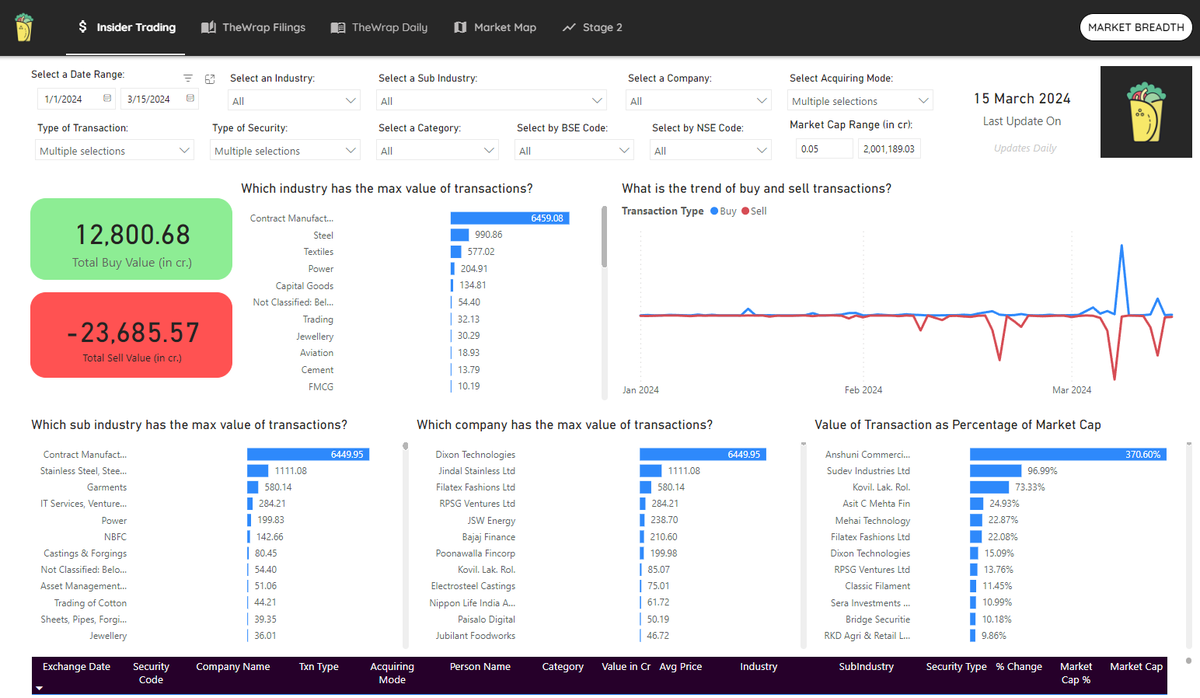Open calendar picker for end date 3/15/2024
The height and width of the screenshot is (698, 1200).
click(190, 99)
